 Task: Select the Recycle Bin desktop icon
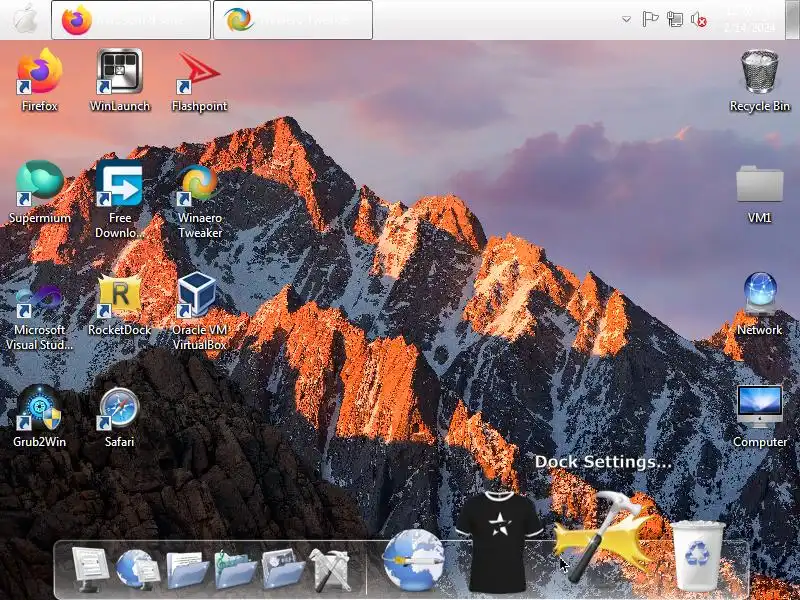pos(760,79)
